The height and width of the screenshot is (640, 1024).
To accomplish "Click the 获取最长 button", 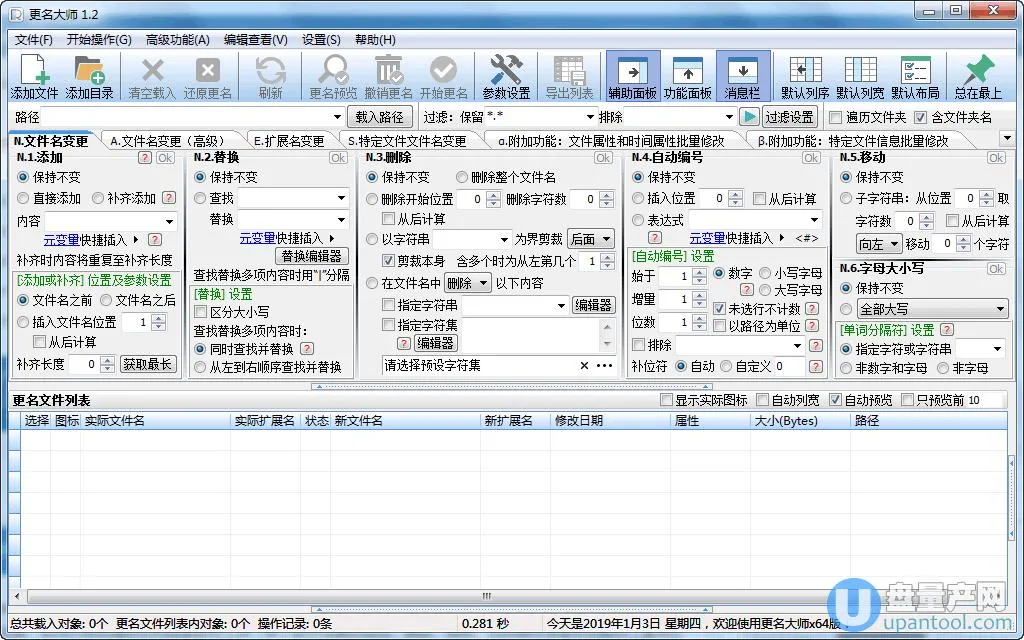I will coord(148,364).
